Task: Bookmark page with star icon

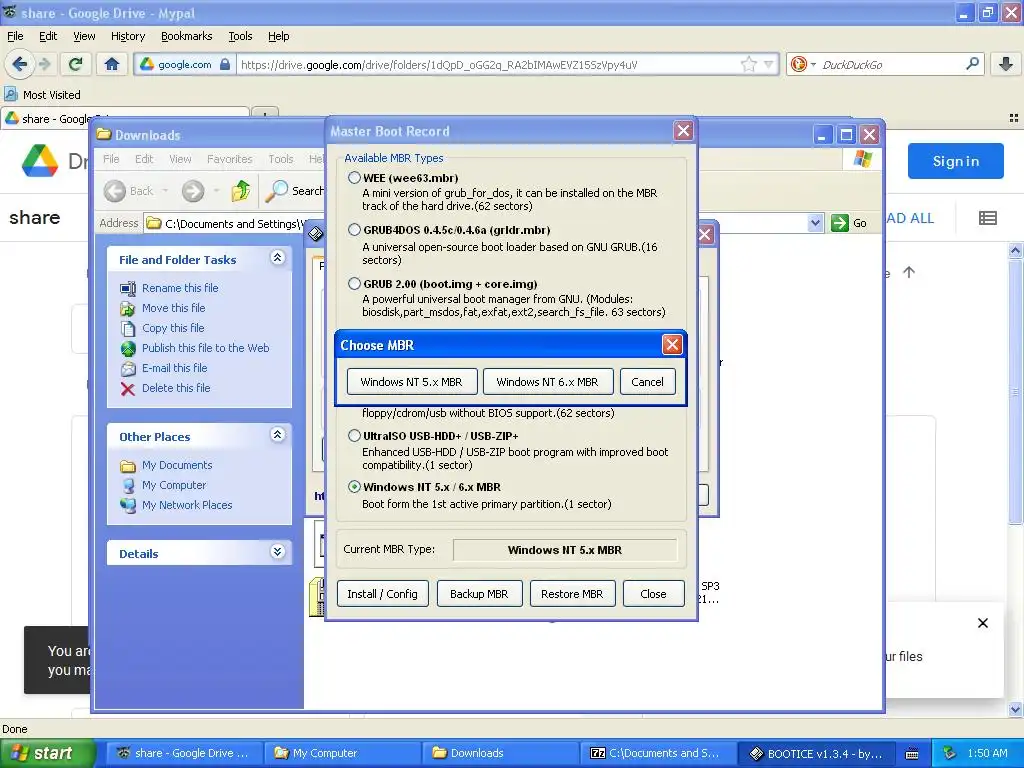Action: tap(748, 64)
